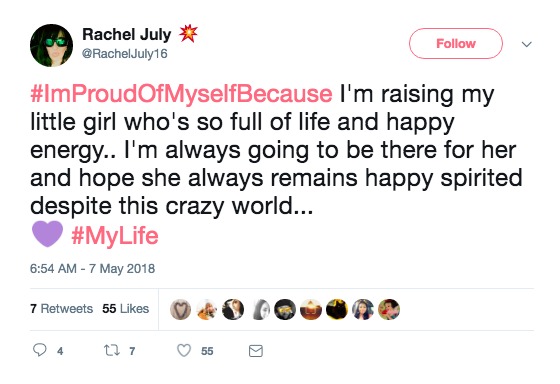
Task: Click the reply speech bubble icon
Action: (x=40, y=350)
